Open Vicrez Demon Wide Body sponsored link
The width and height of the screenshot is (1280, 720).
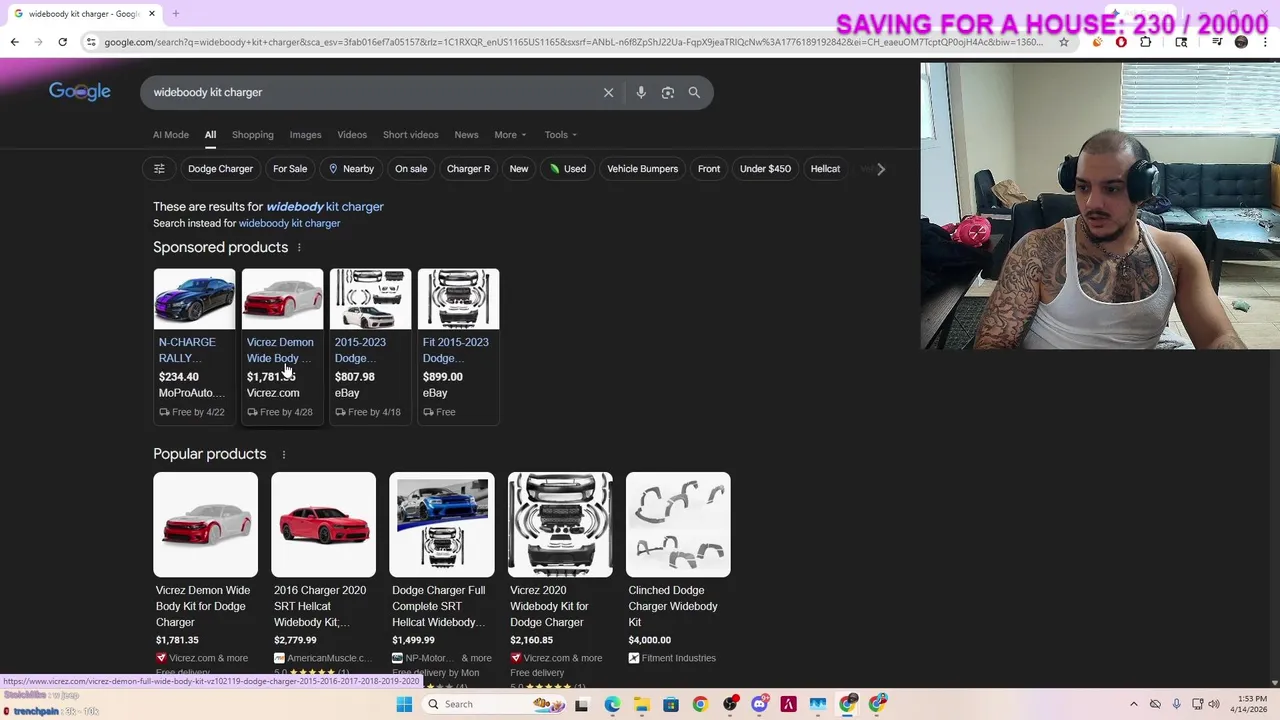[280, 350]
